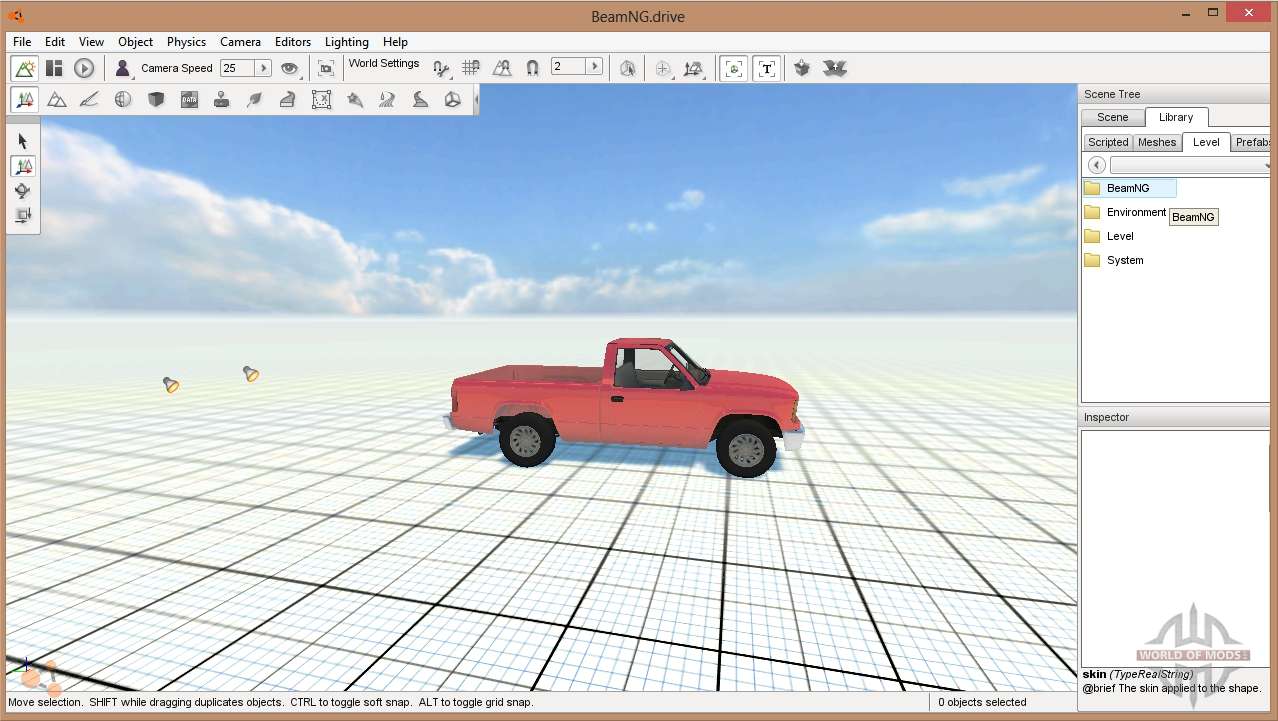Open the File menu
This screenshot has height=721, width=1278.
click(22, 42)
